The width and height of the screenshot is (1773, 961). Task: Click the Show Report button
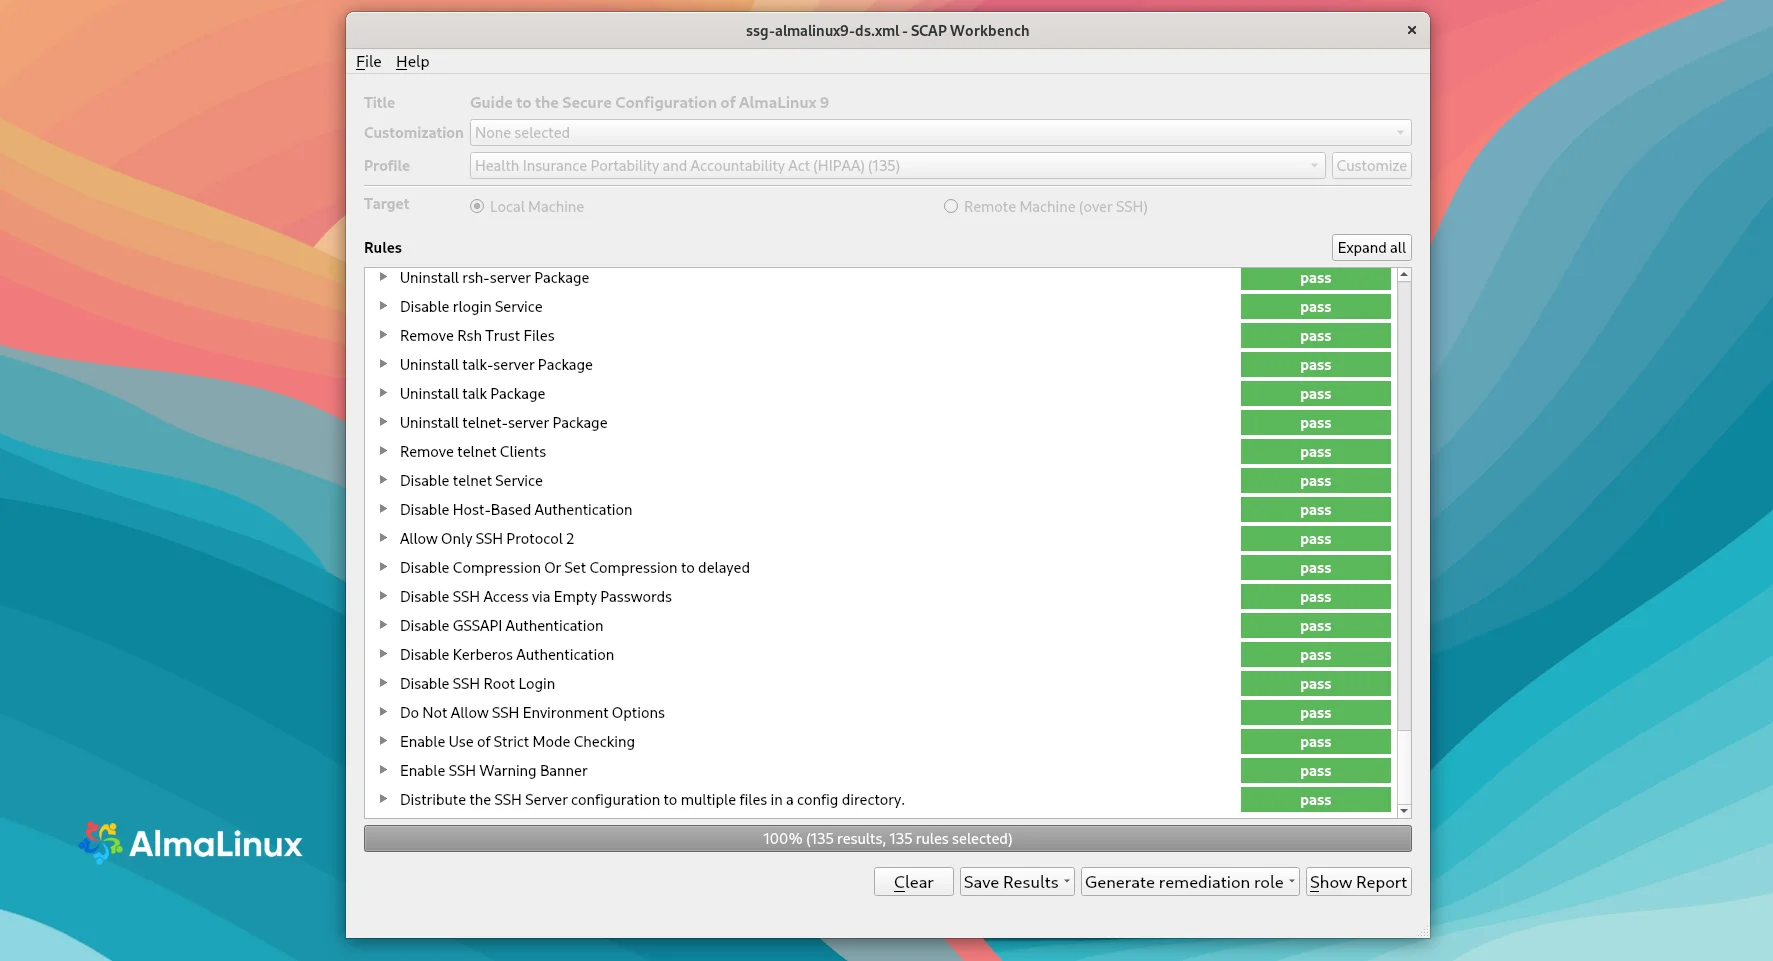(x=1358, y=882)
